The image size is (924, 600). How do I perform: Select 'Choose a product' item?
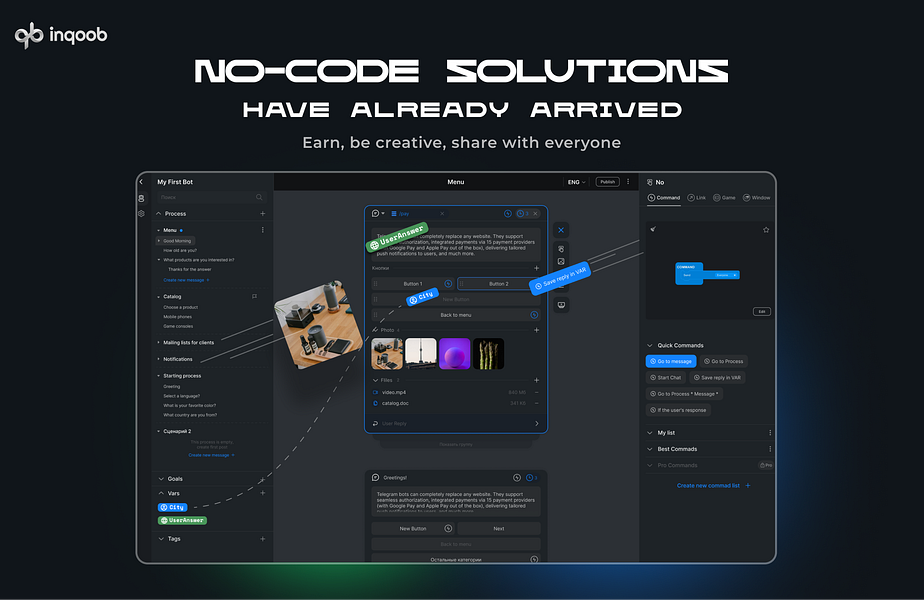click(x=180, y=307)
